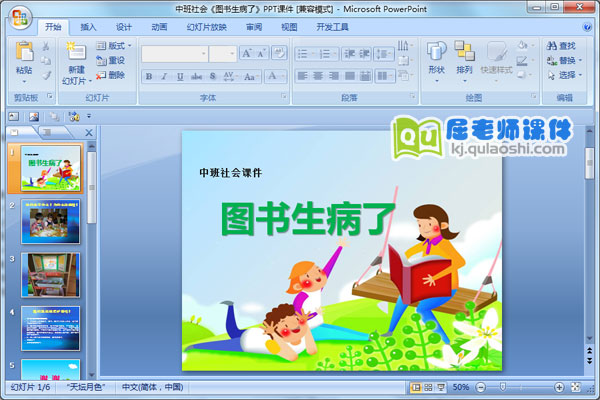Screen dimensions: 600x400
Task: Switch to the 设计 (Design) tab
Action: pos(124,27)
